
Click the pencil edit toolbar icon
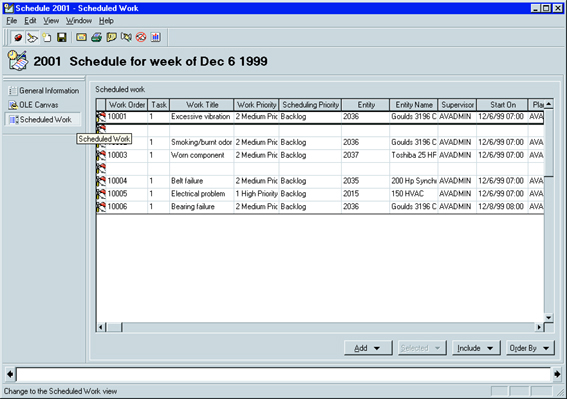coord(32,37)
